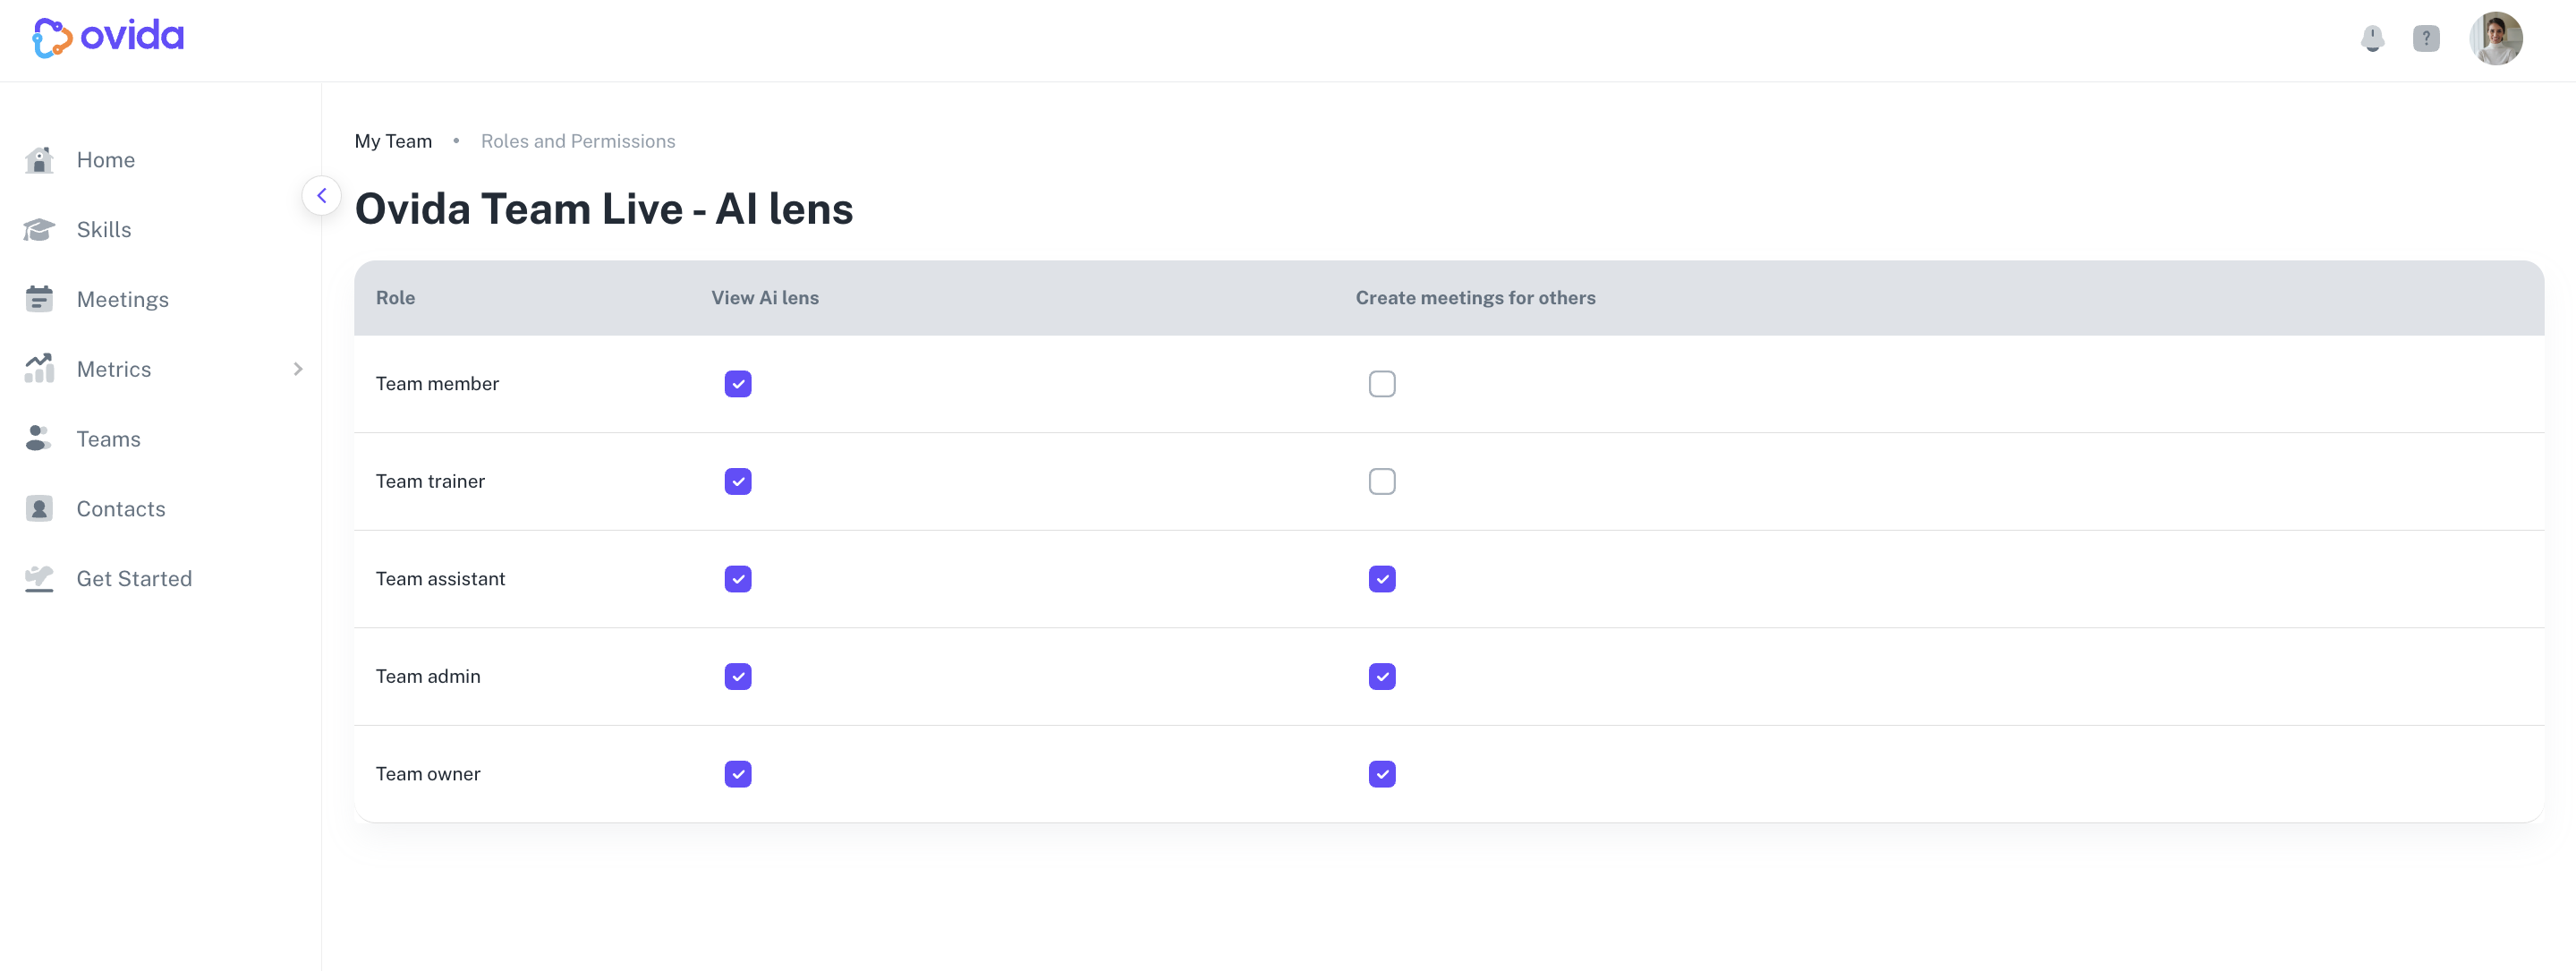Open the user profile avatar
Image resolution: width=2576 pixels, height=971 pixels.
tap(2496, 39)
